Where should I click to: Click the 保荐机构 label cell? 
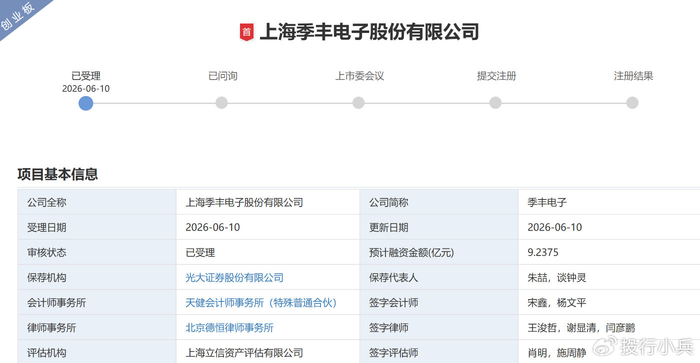click(x=97, y=277)
